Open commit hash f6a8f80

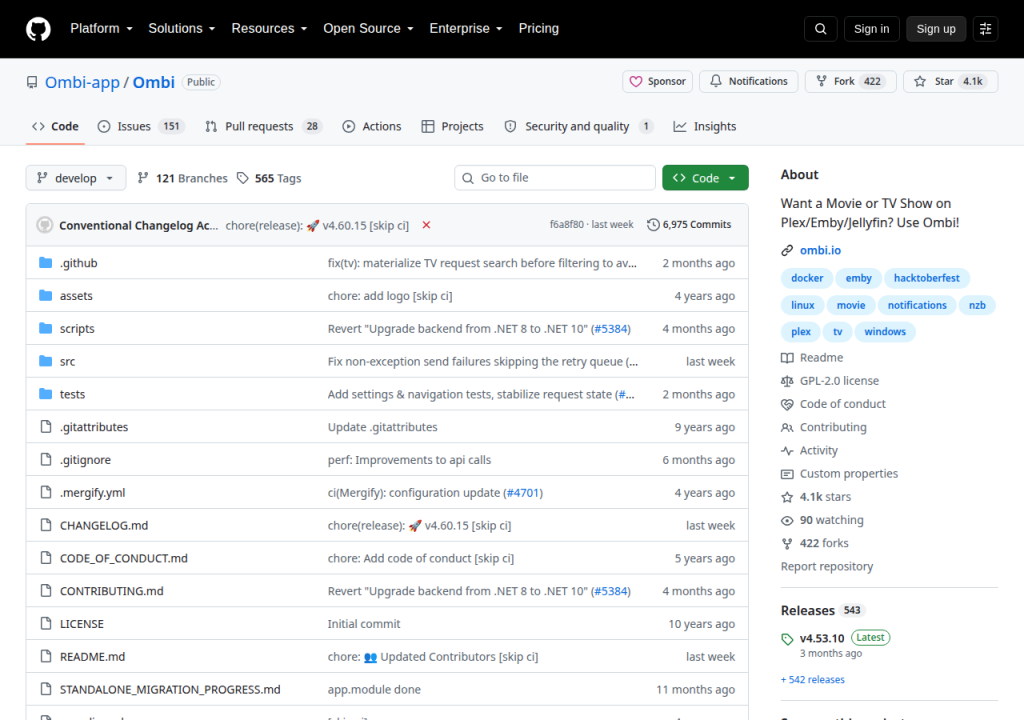(566, 225)
